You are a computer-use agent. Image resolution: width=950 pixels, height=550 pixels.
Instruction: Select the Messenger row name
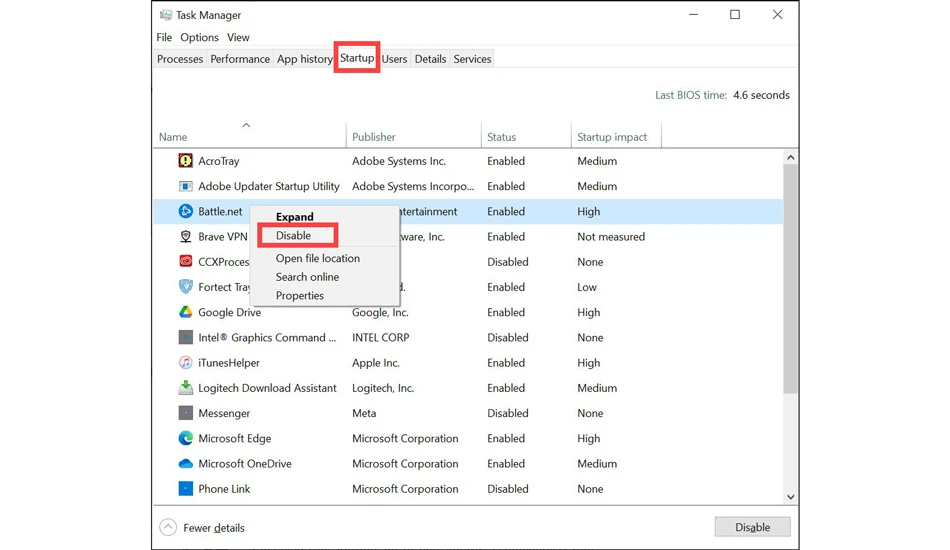pyautogui.click(x=224, y=413)
